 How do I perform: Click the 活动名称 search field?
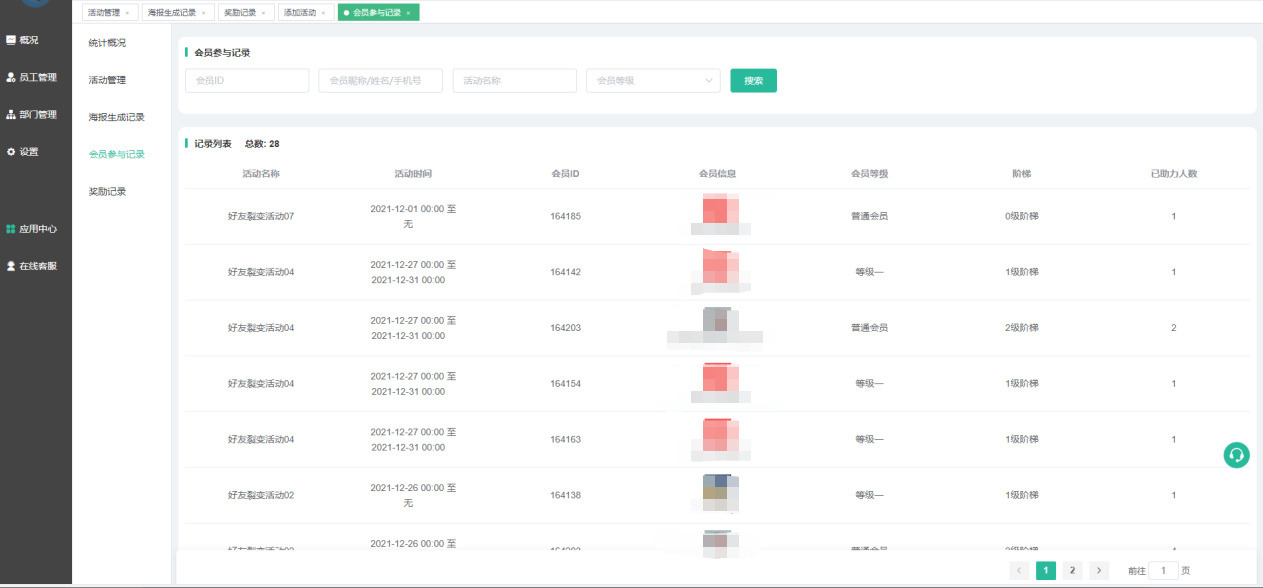click(514, 81)
